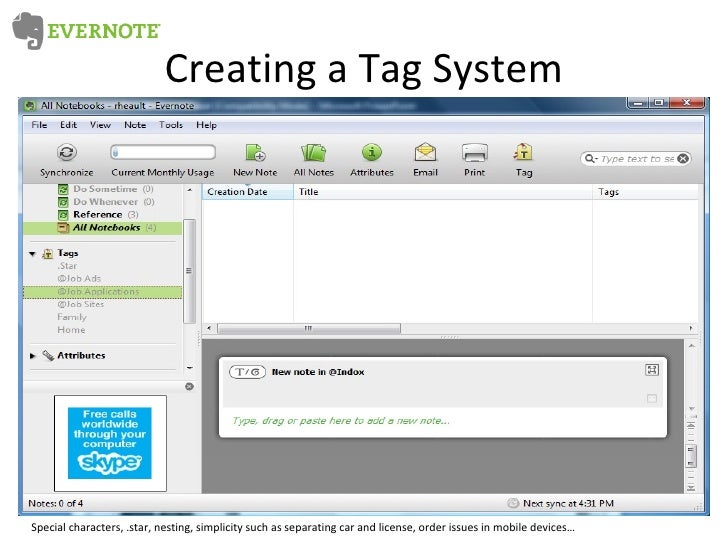728x546 pixels.
Task: Click the Current Monthly Usage progress bar
Action: point(163,152)
